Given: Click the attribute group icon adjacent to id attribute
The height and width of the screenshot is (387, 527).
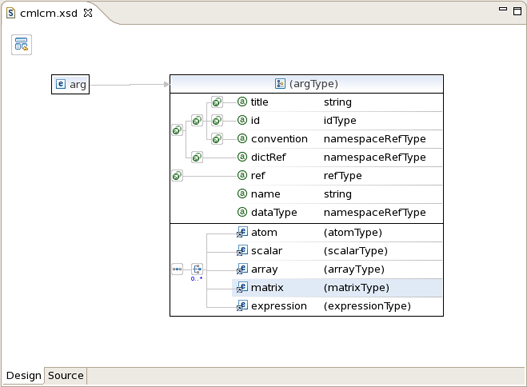Looking at the screenshot, I should pyautogui.click(x=217, y=120).
